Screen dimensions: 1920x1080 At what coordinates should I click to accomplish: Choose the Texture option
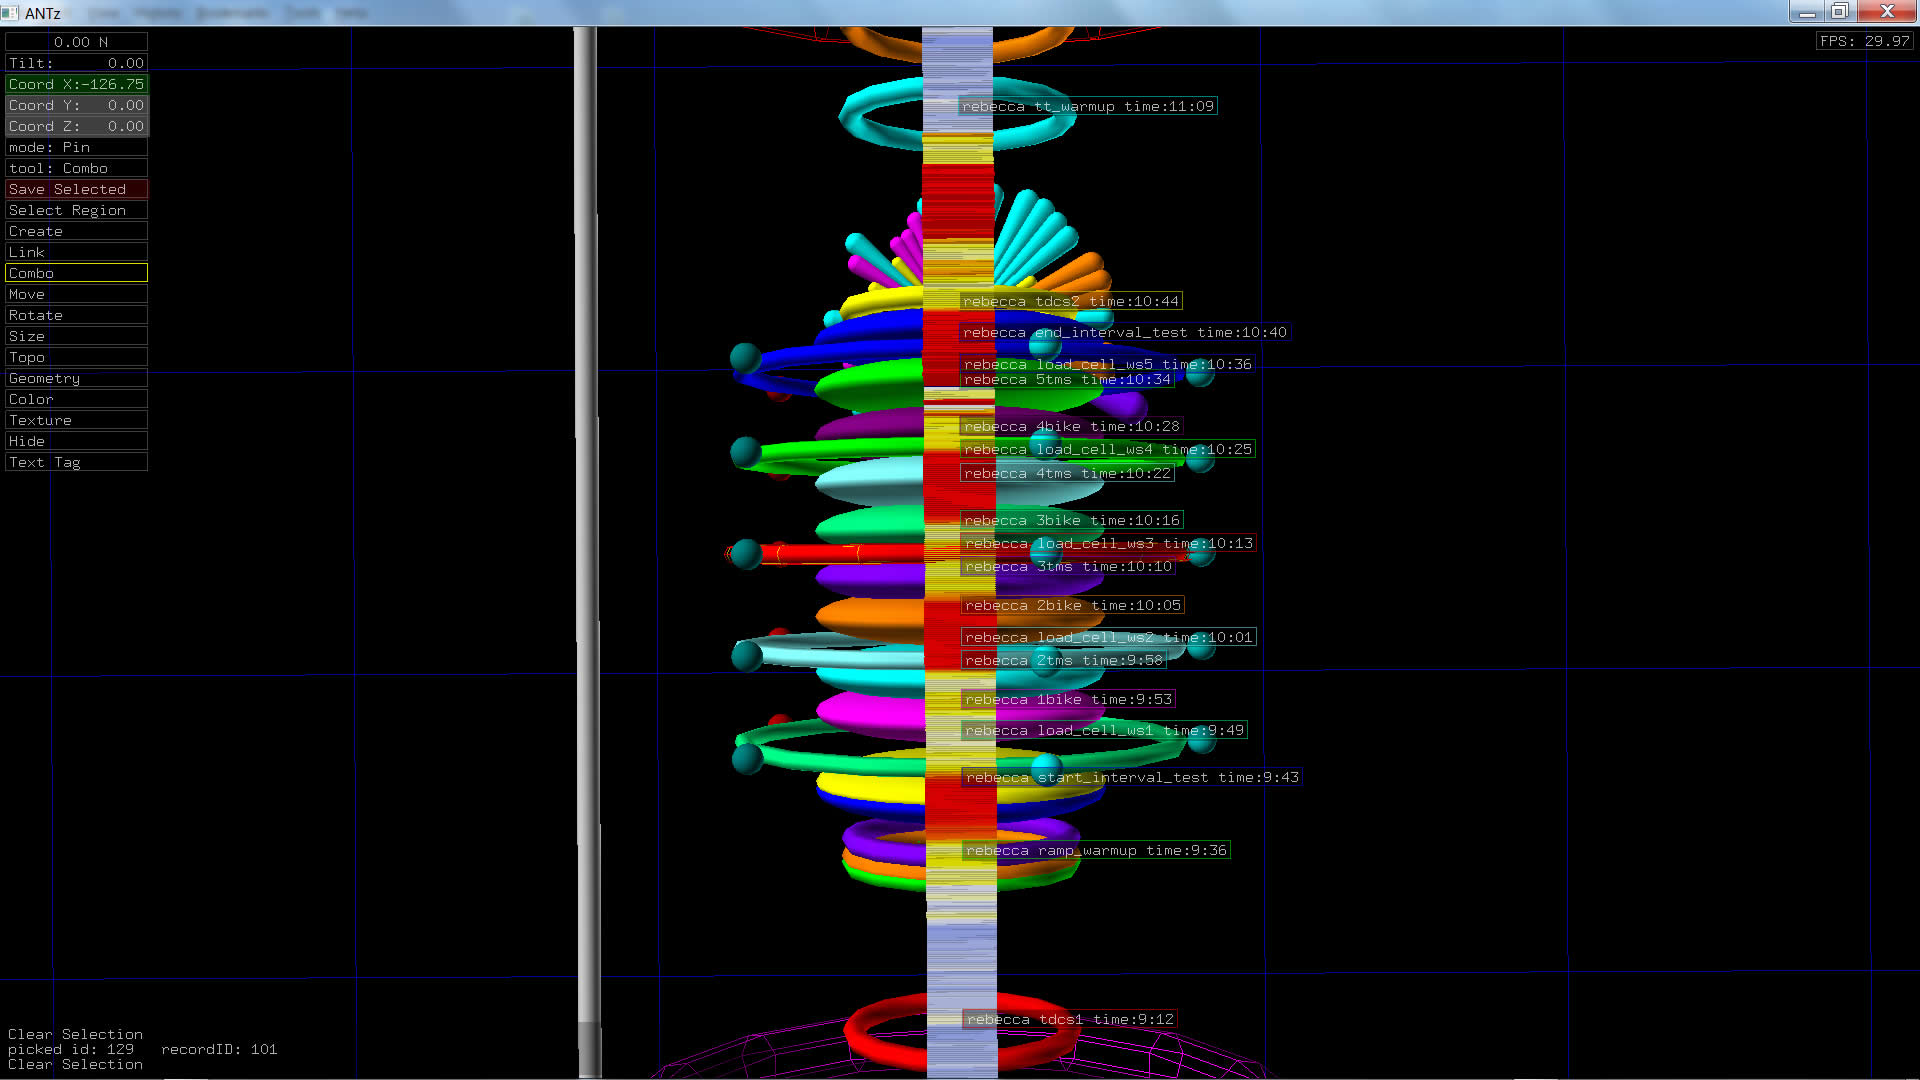click(76, 420)
